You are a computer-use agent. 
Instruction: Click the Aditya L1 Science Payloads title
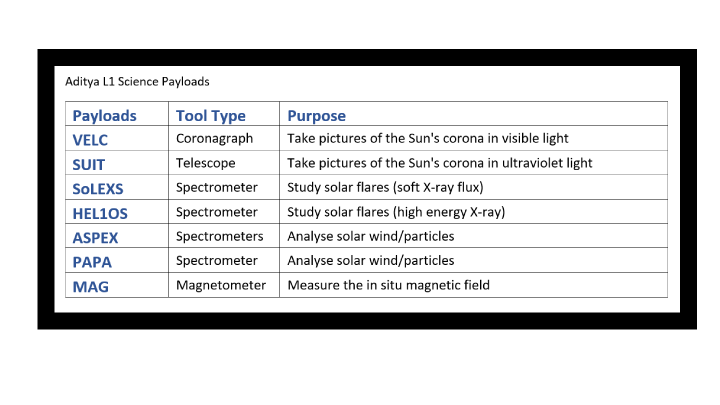pyautogui.click(x=137, y=82)
